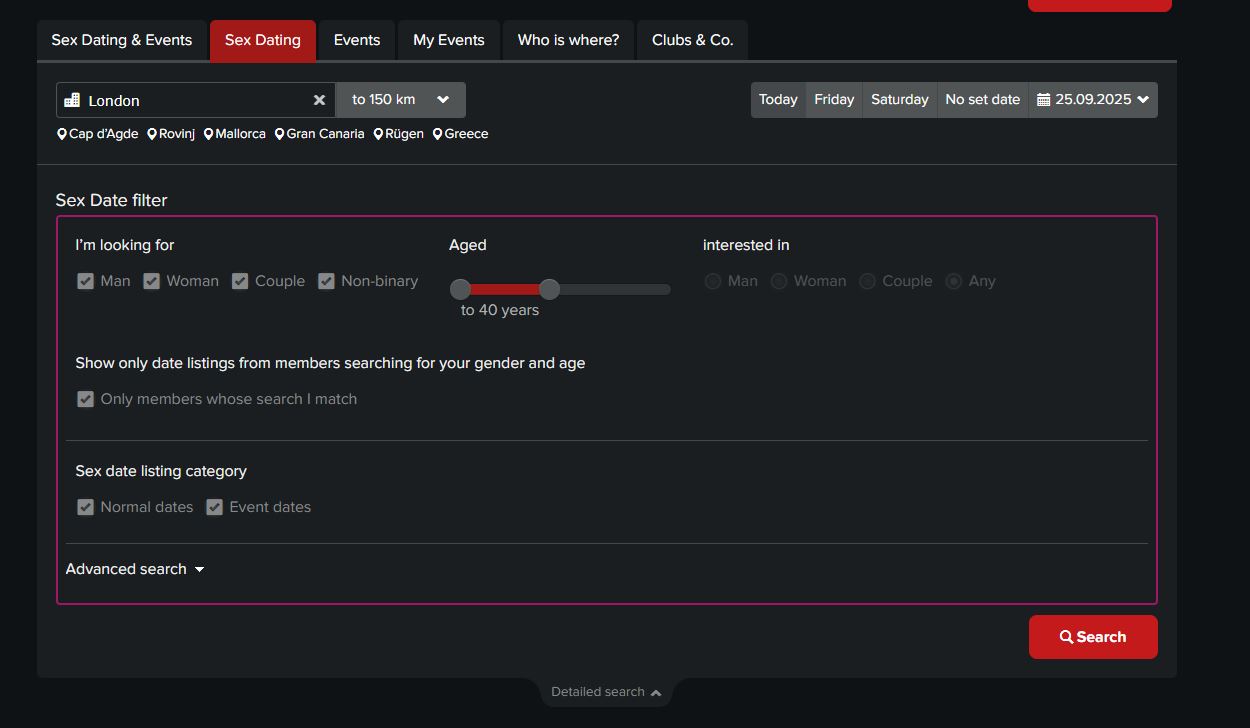Open the to 150 km distance dropdown
1250x728 pixels.
[x=401, y=100]
